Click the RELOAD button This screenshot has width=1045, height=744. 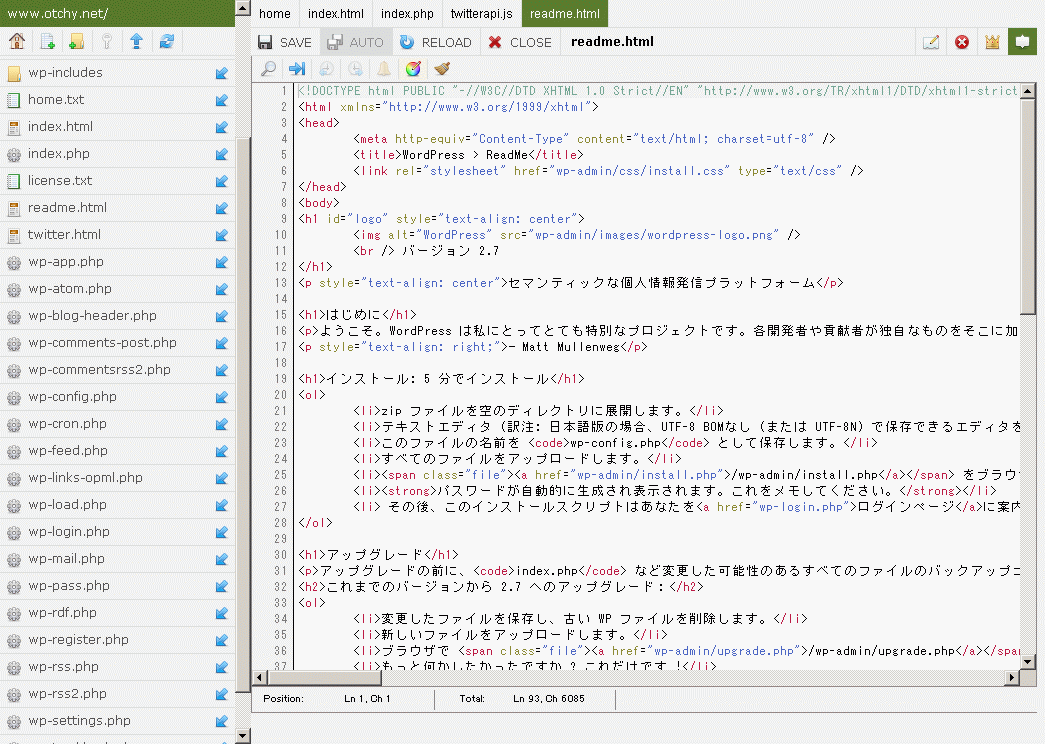(x=435, y=42)
